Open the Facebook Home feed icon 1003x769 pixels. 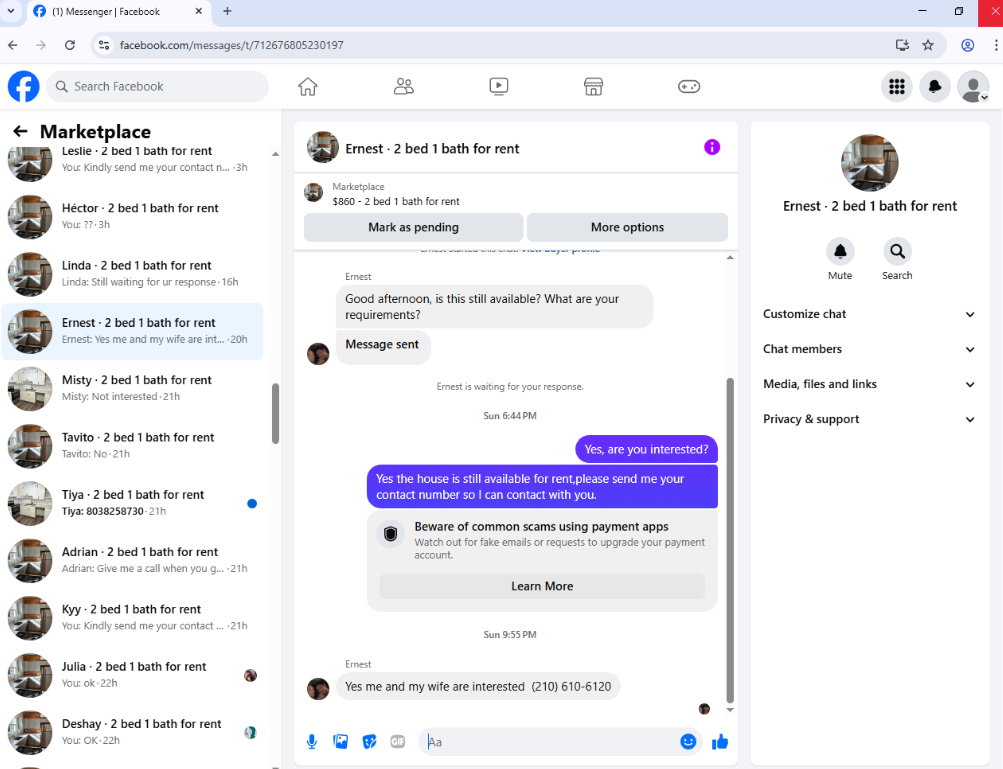pyautogui.click(x=308, y=86)
